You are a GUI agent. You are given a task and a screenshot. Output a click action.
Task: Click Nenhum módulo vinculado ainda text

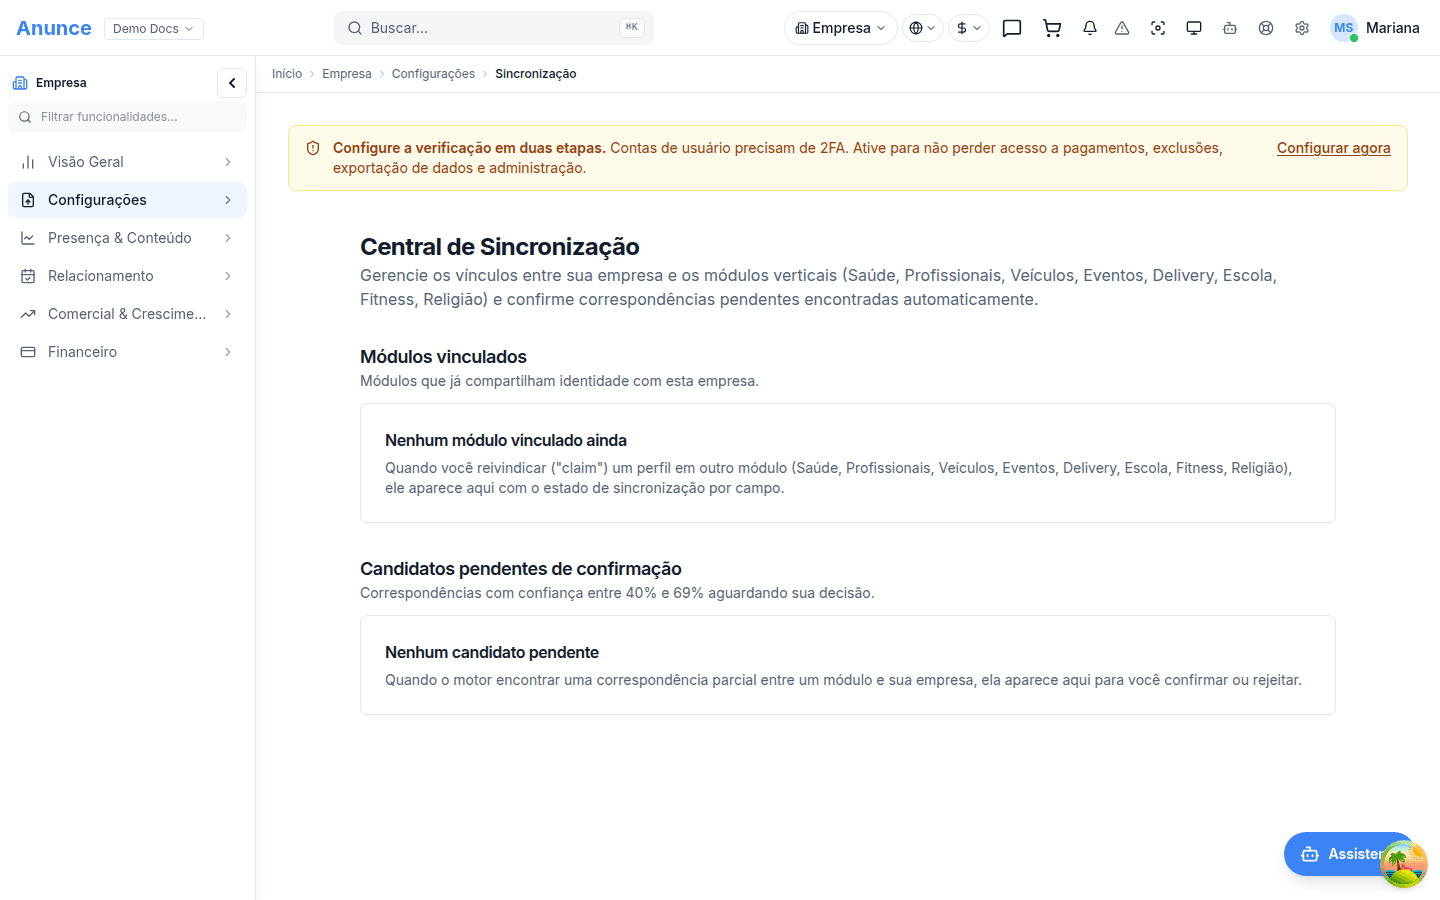(506, 440)
